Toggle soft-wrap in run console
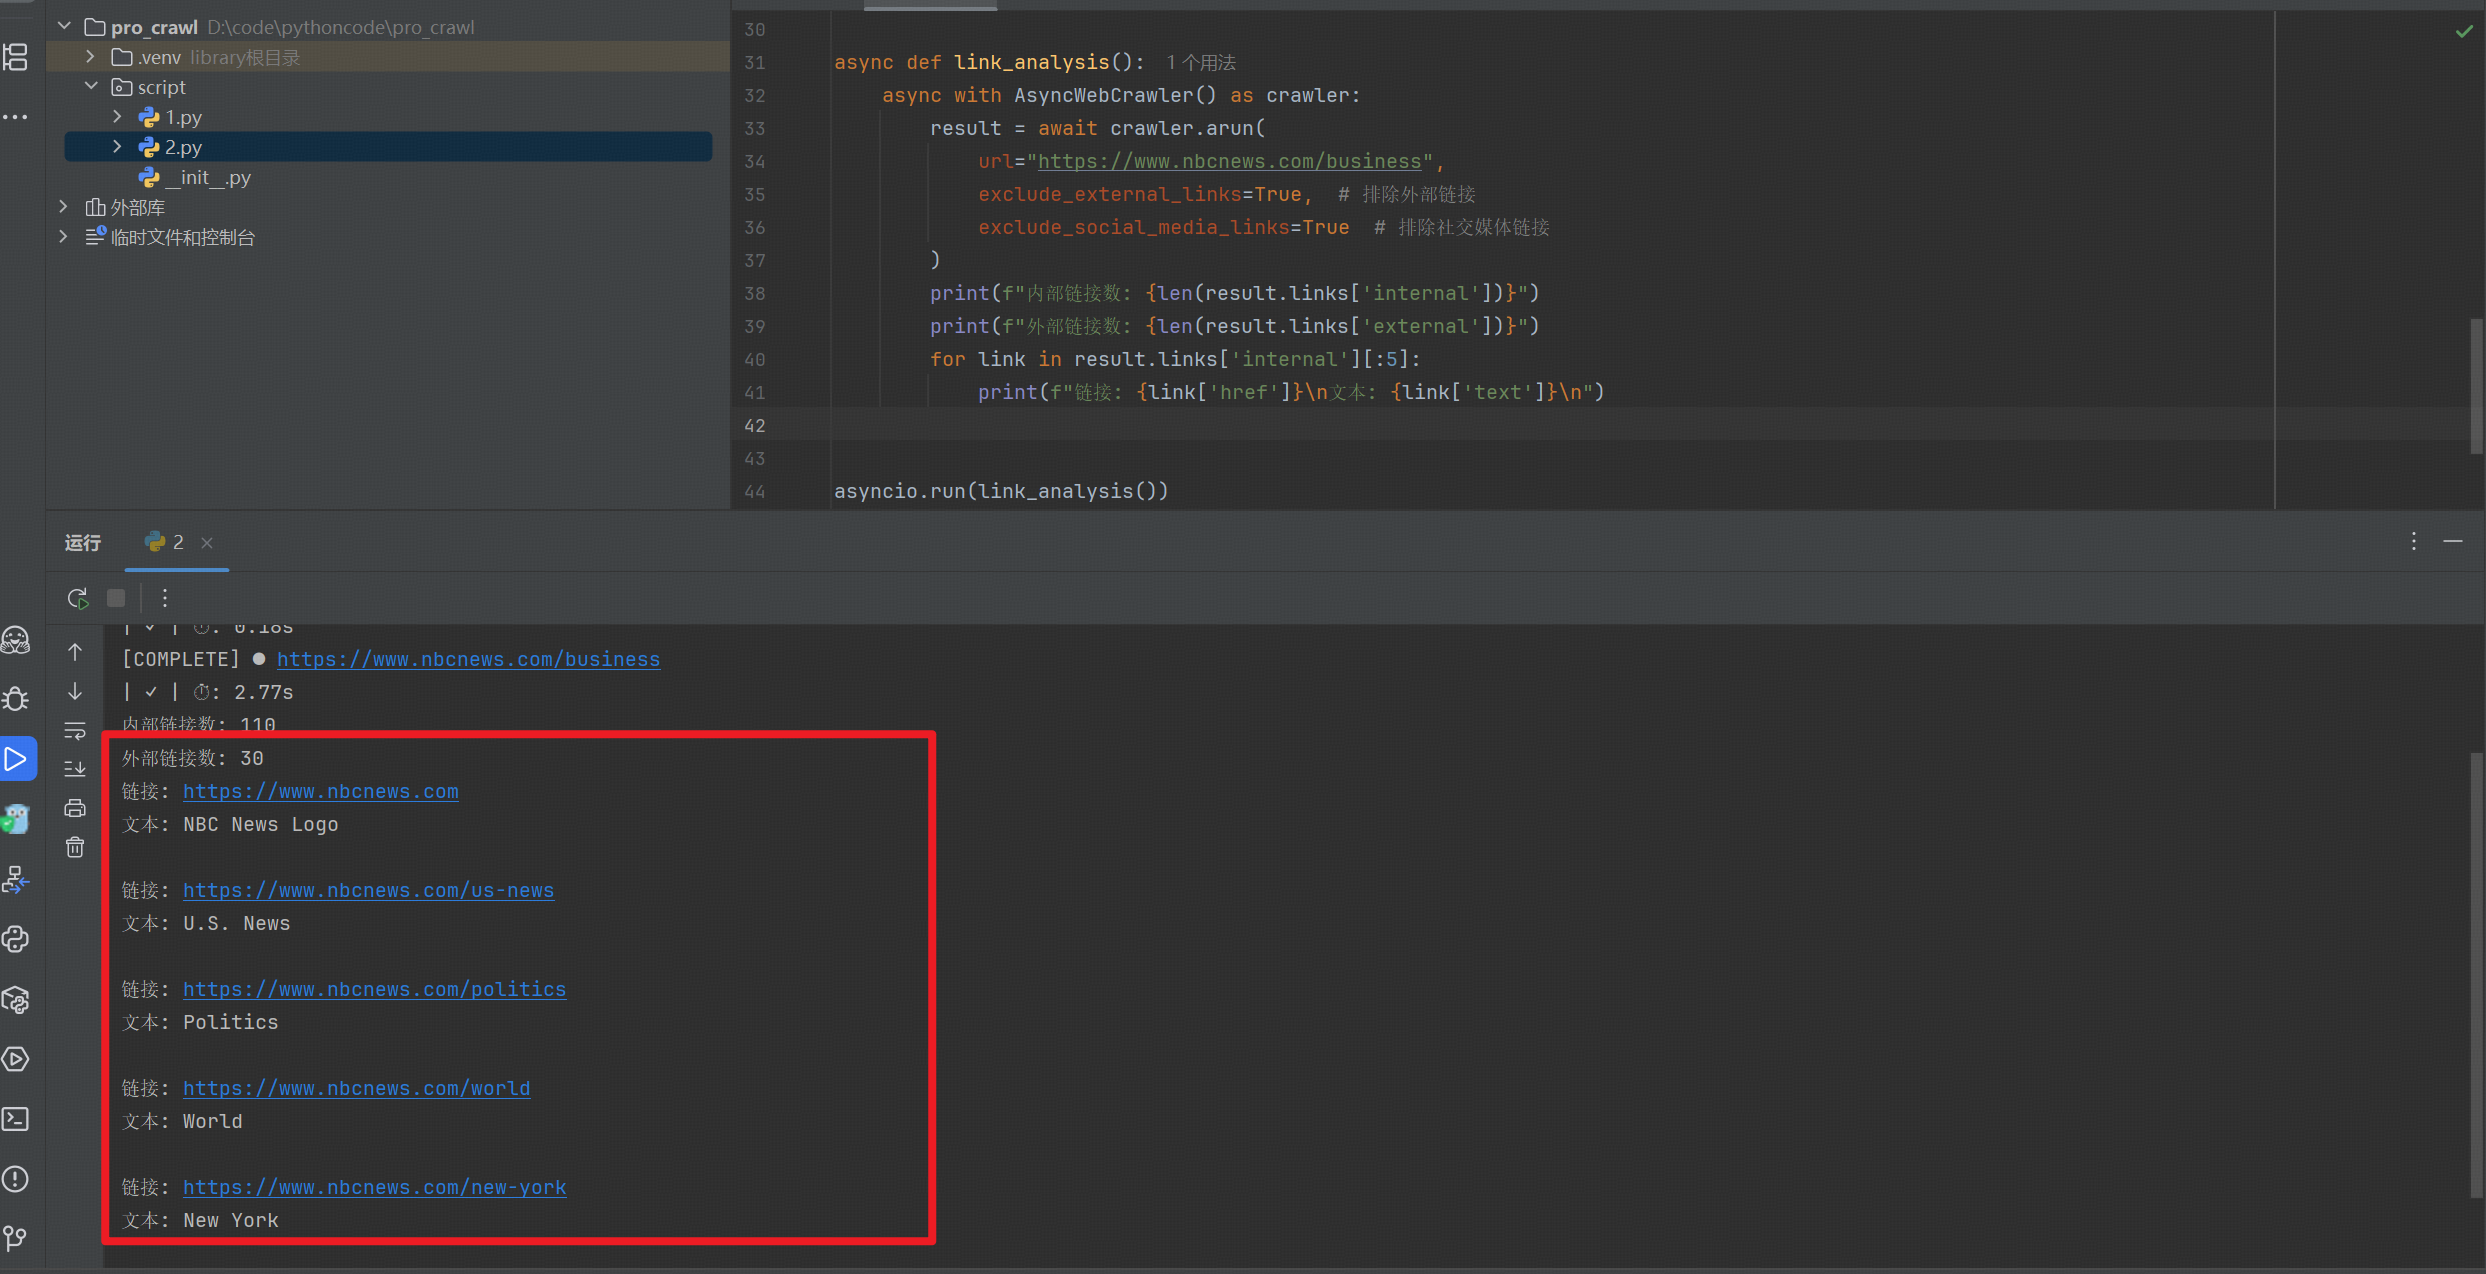The image size is (2486, 1274). click(75, 731)
